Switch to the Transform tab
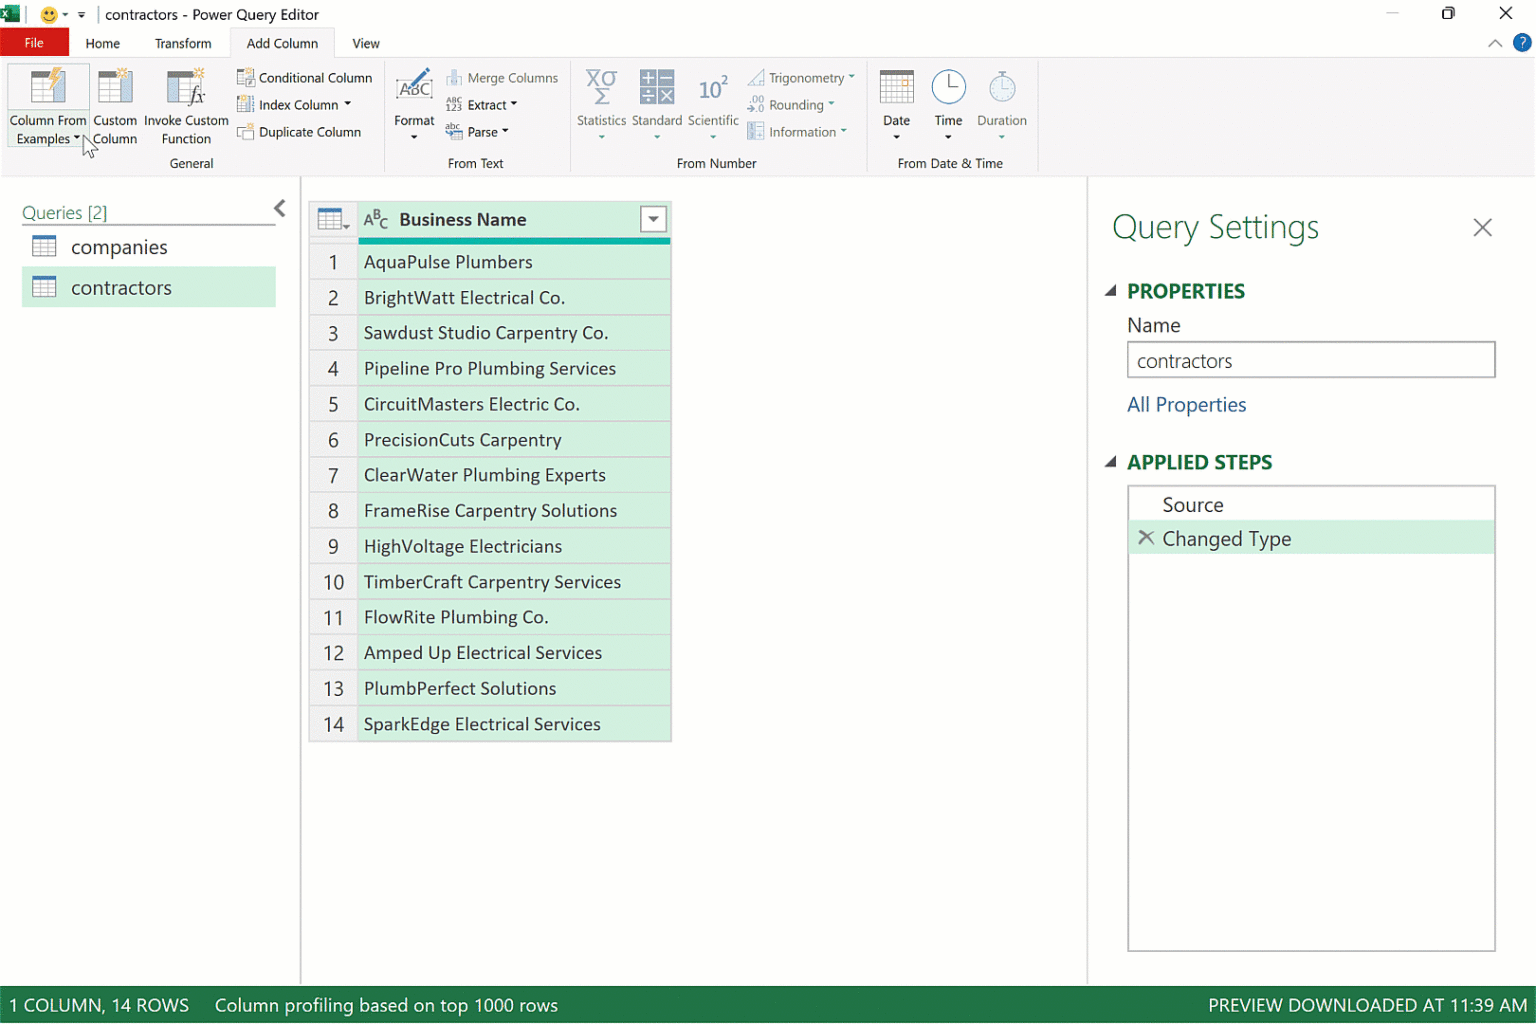Screen dimensions: 1536x1024 [183, 43]
